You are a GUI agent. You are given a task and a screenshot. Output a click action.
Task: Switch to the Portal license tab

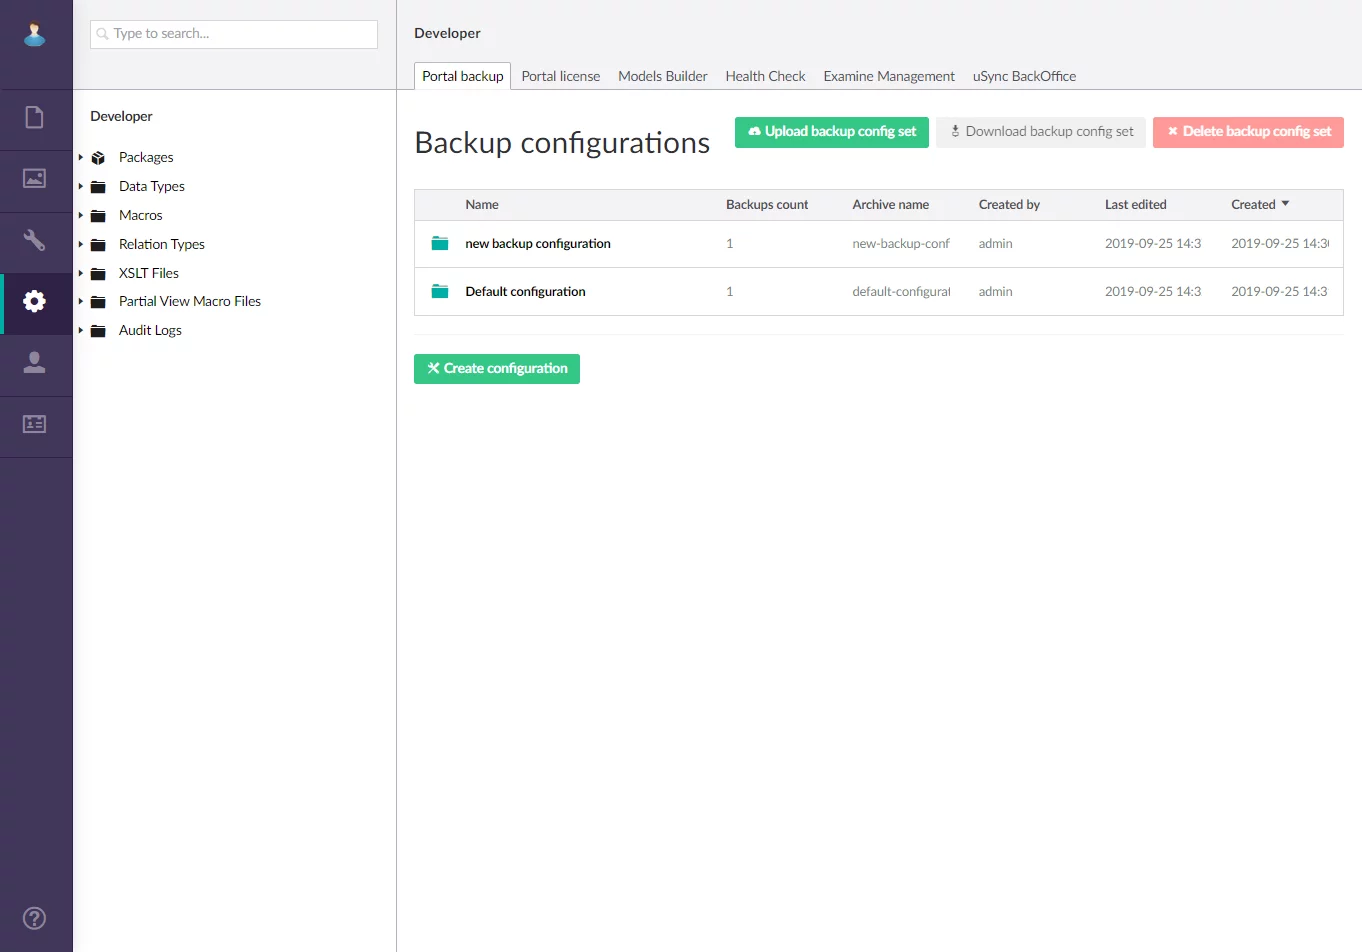coord(560,76)
